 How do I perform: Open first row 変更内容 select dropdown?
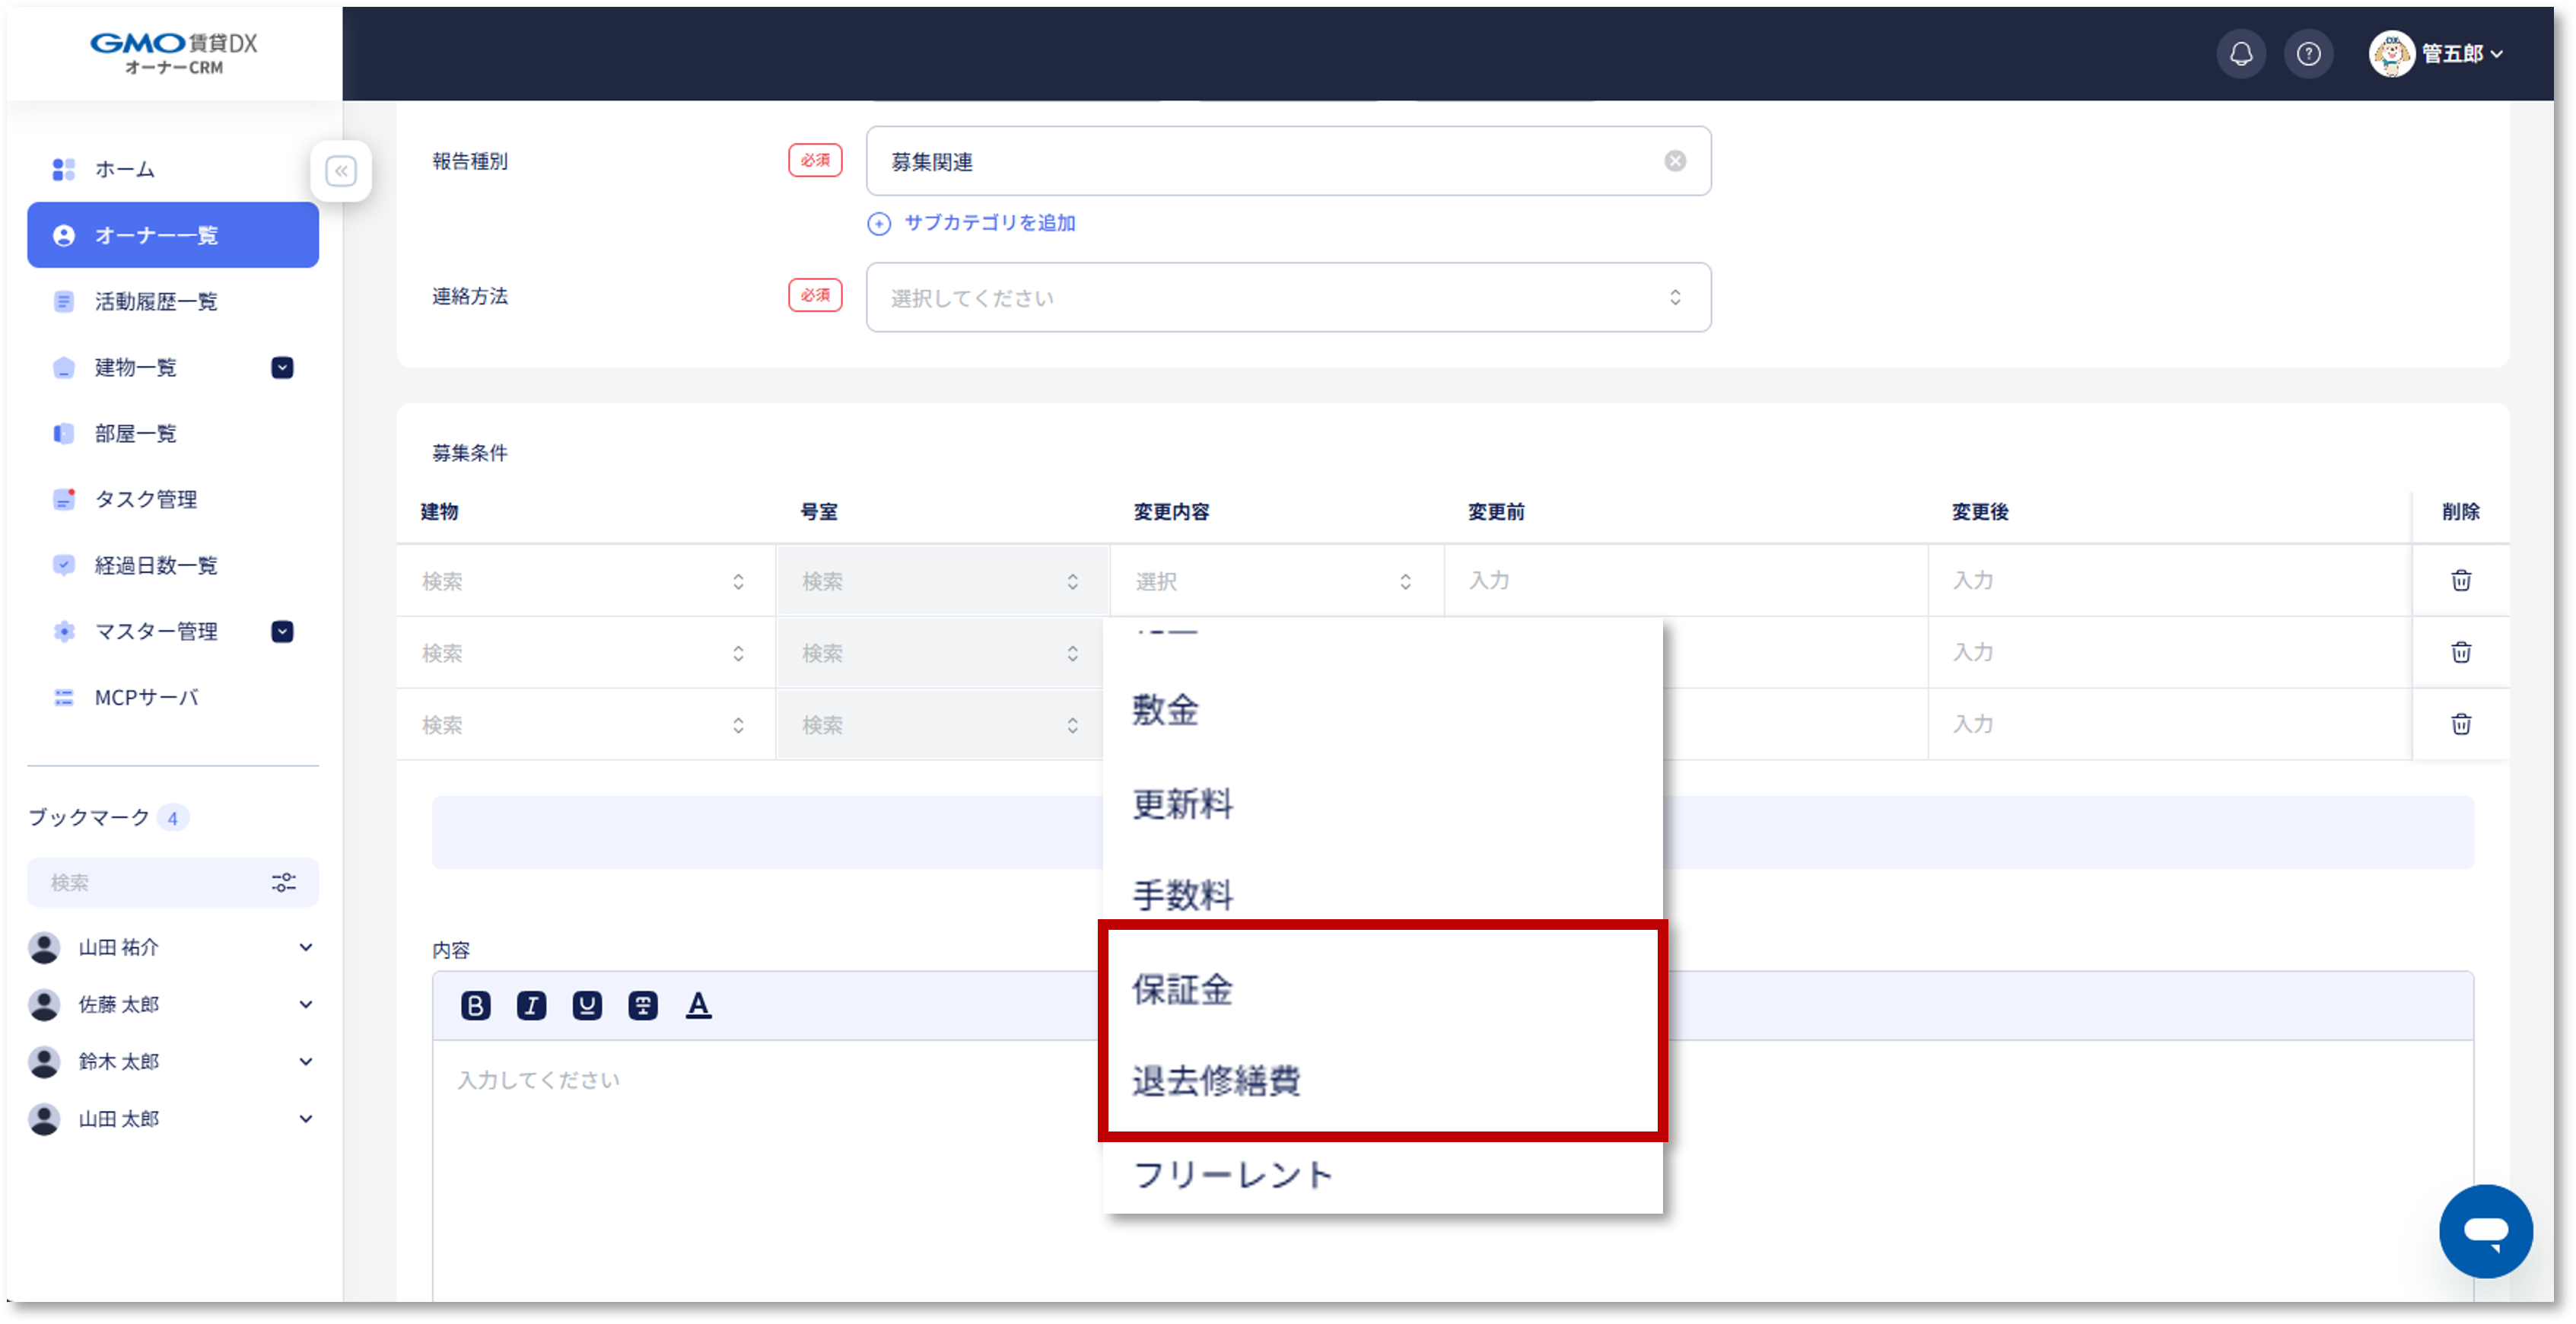click(x=1276, y=581)
